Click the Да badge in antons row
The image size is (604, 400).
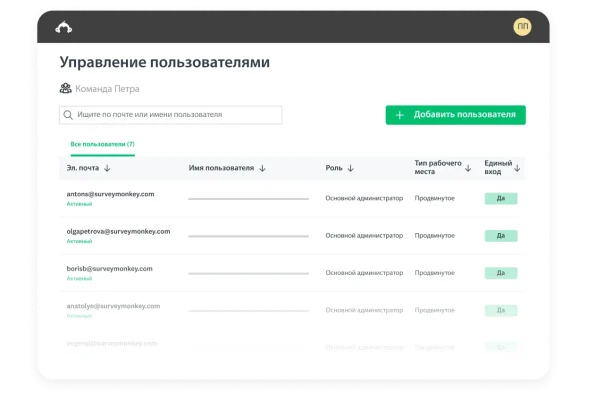pos(501,198)
